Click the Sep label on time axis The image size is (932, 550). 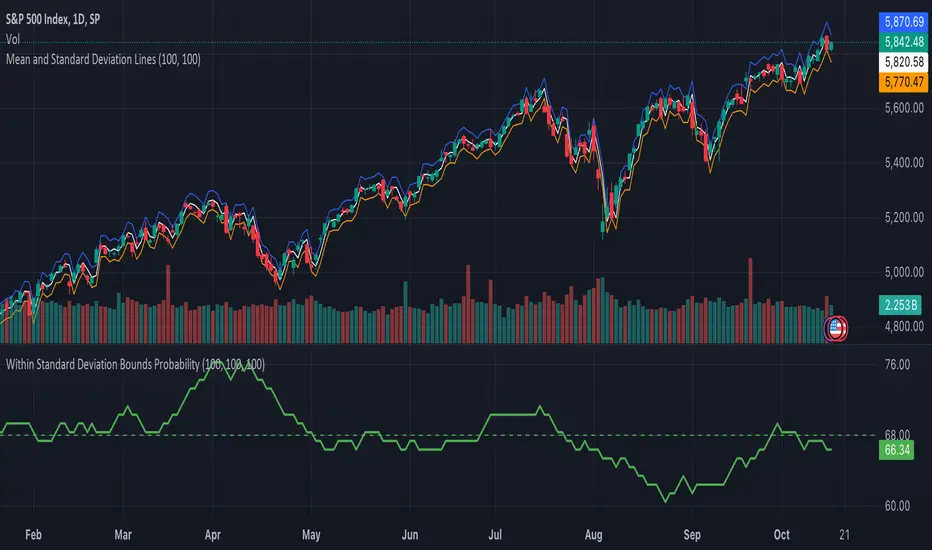click(x=692, y=535)
